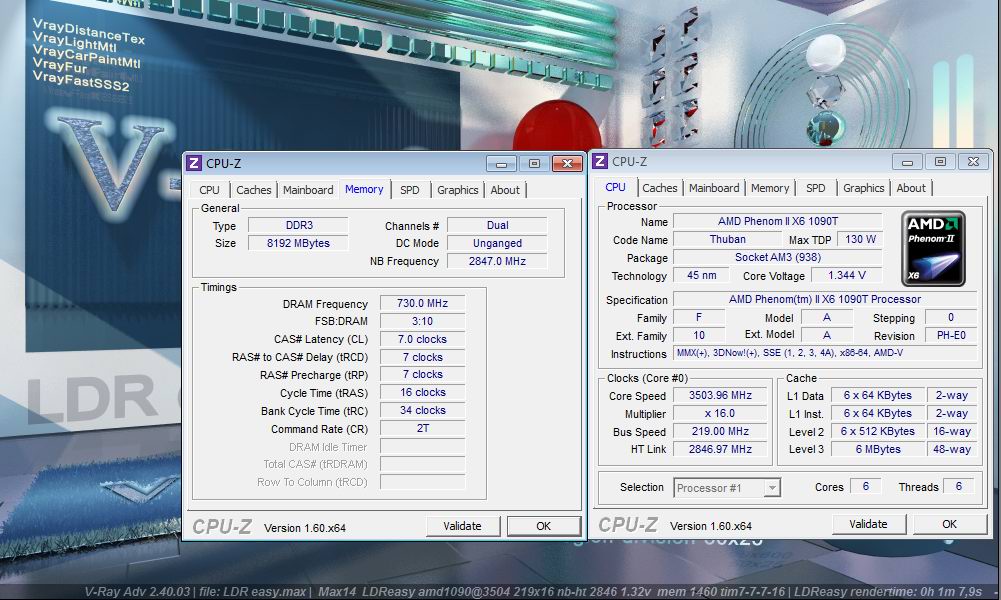Select CPU tab in right CPU-Z window
Viewport: 1001px width, 600px height.
[615, 187]
